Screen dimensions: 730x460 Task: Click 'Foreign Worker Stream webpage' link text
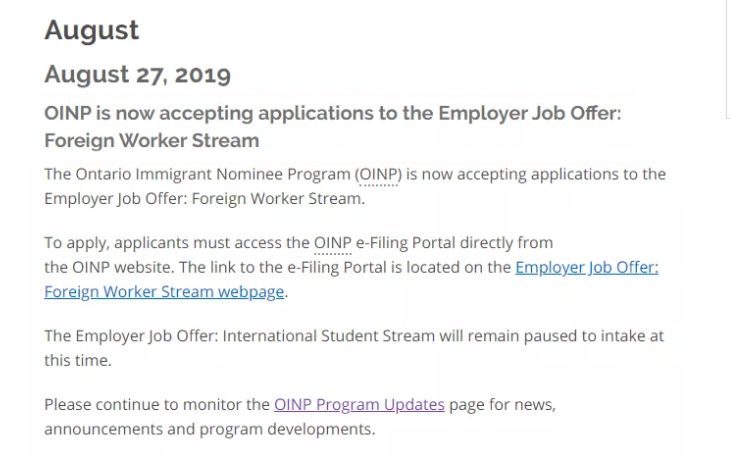pyautogui.click(x=164, y=292)
